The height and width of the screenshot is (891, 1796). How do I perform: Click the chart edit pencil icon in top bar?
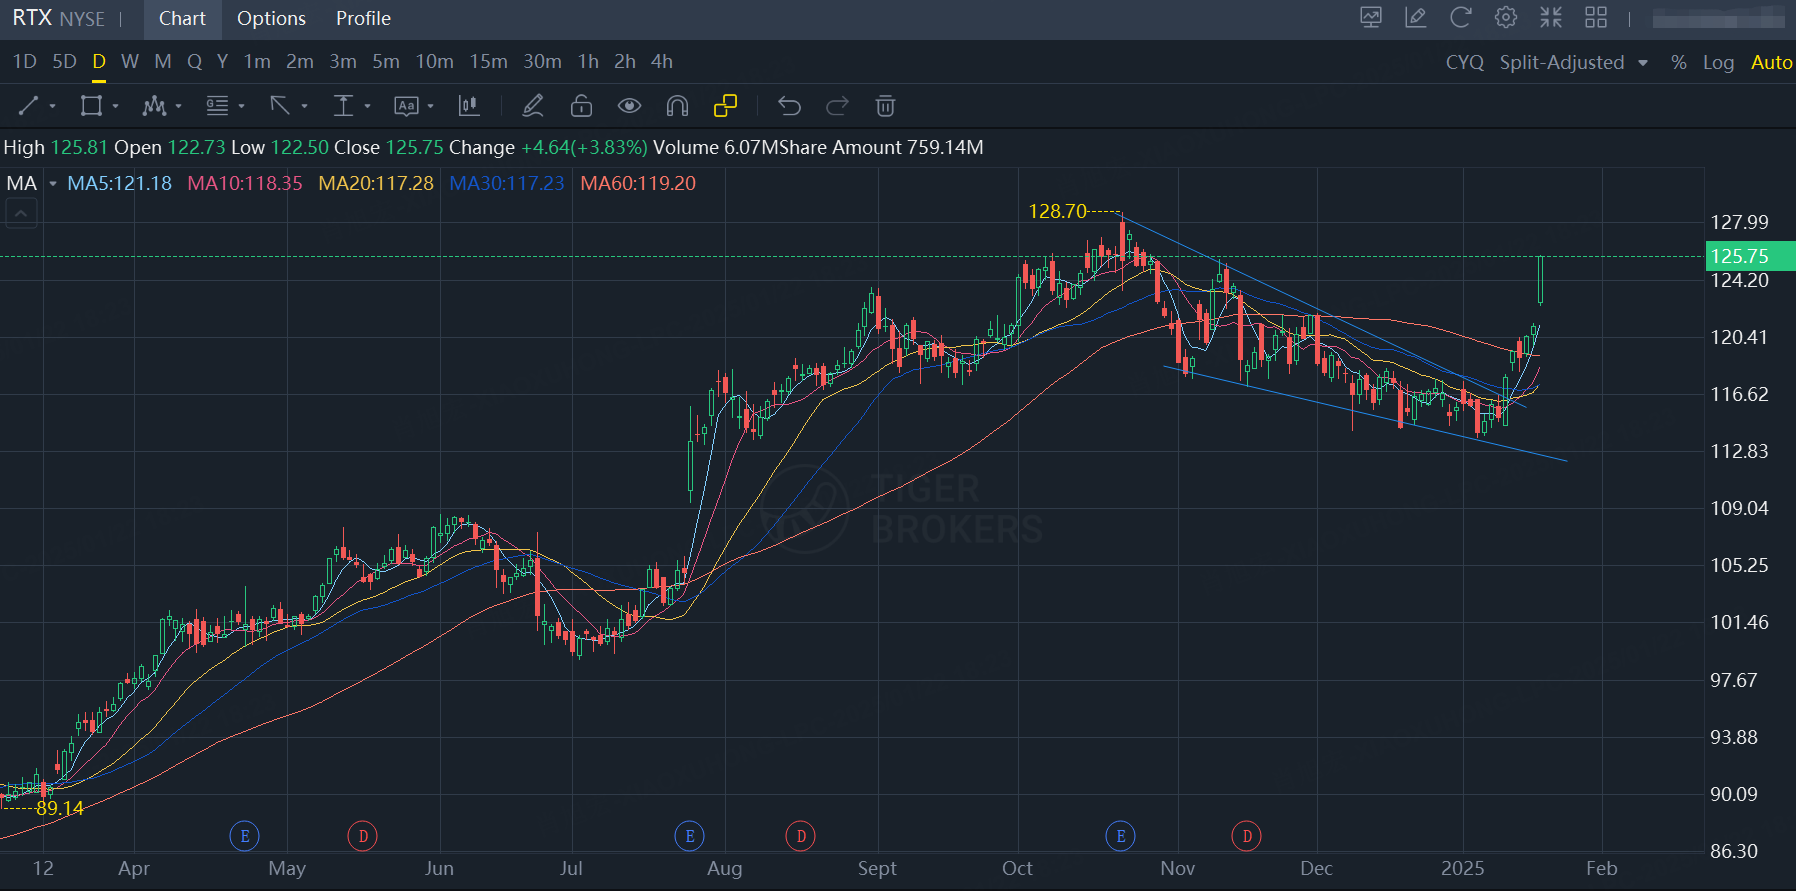1415,17
